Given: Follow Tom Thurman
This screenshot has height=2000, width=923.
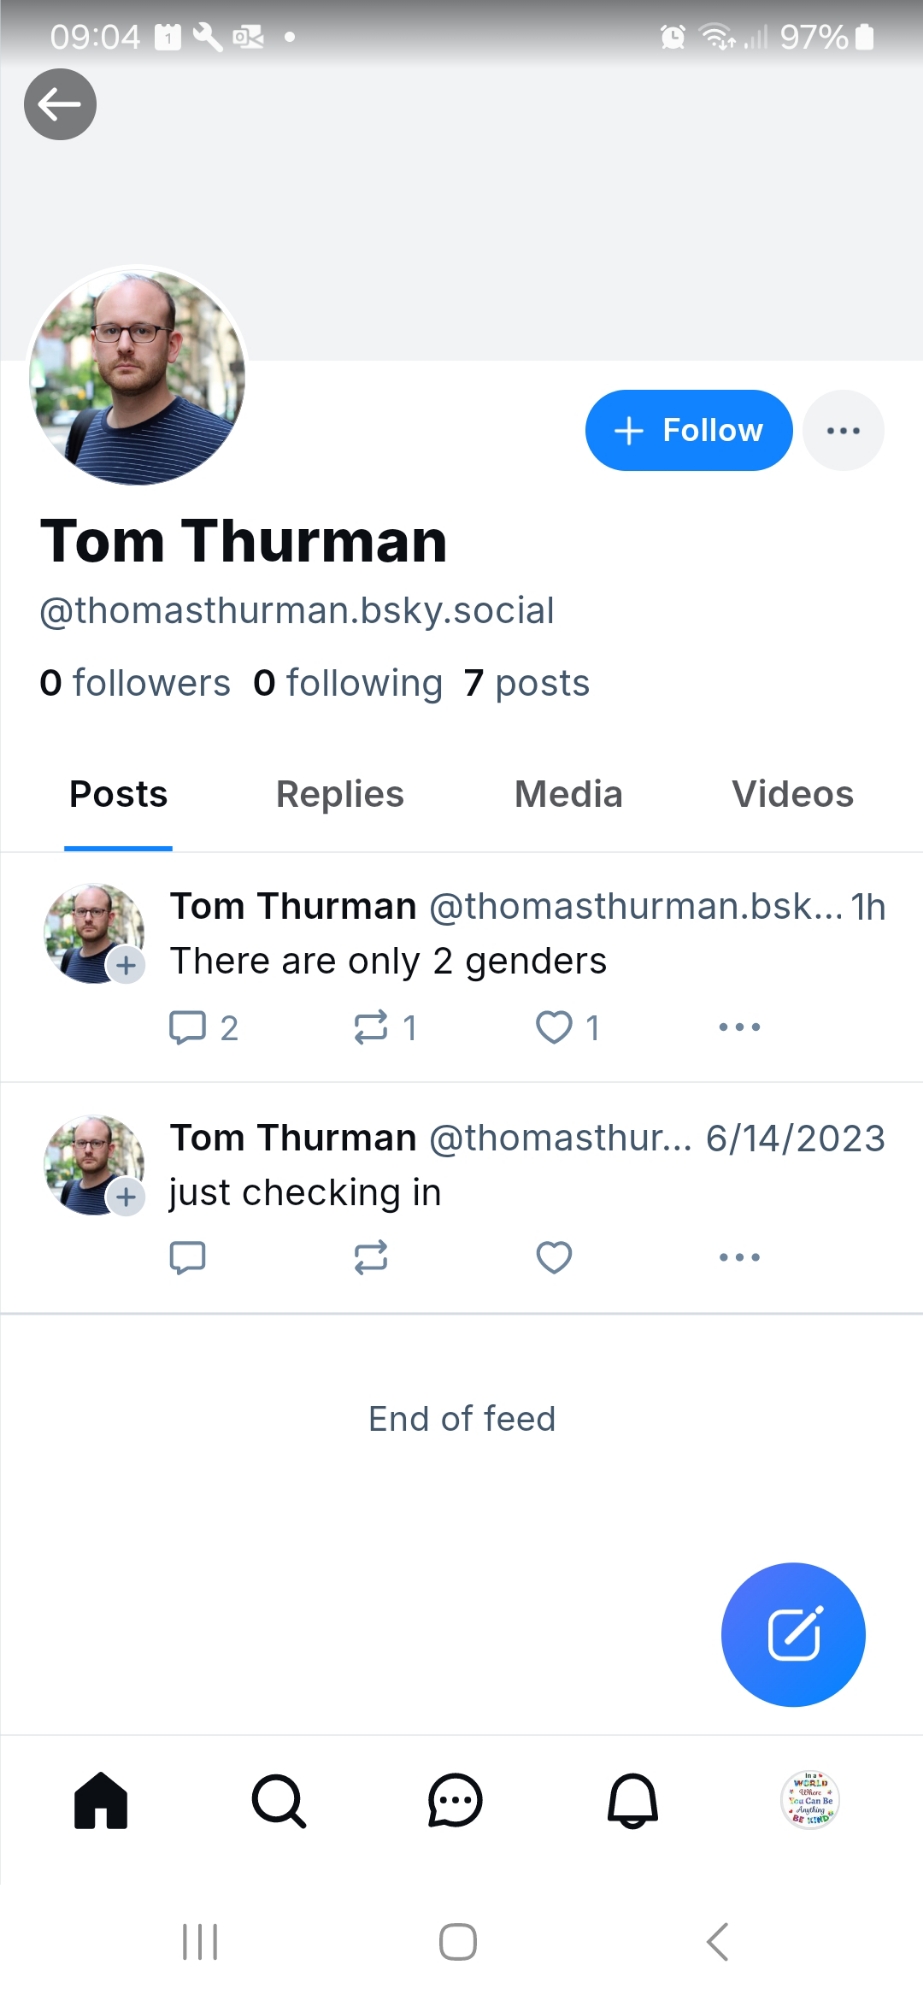Looking at the screenshot, I should pos(688,430).
